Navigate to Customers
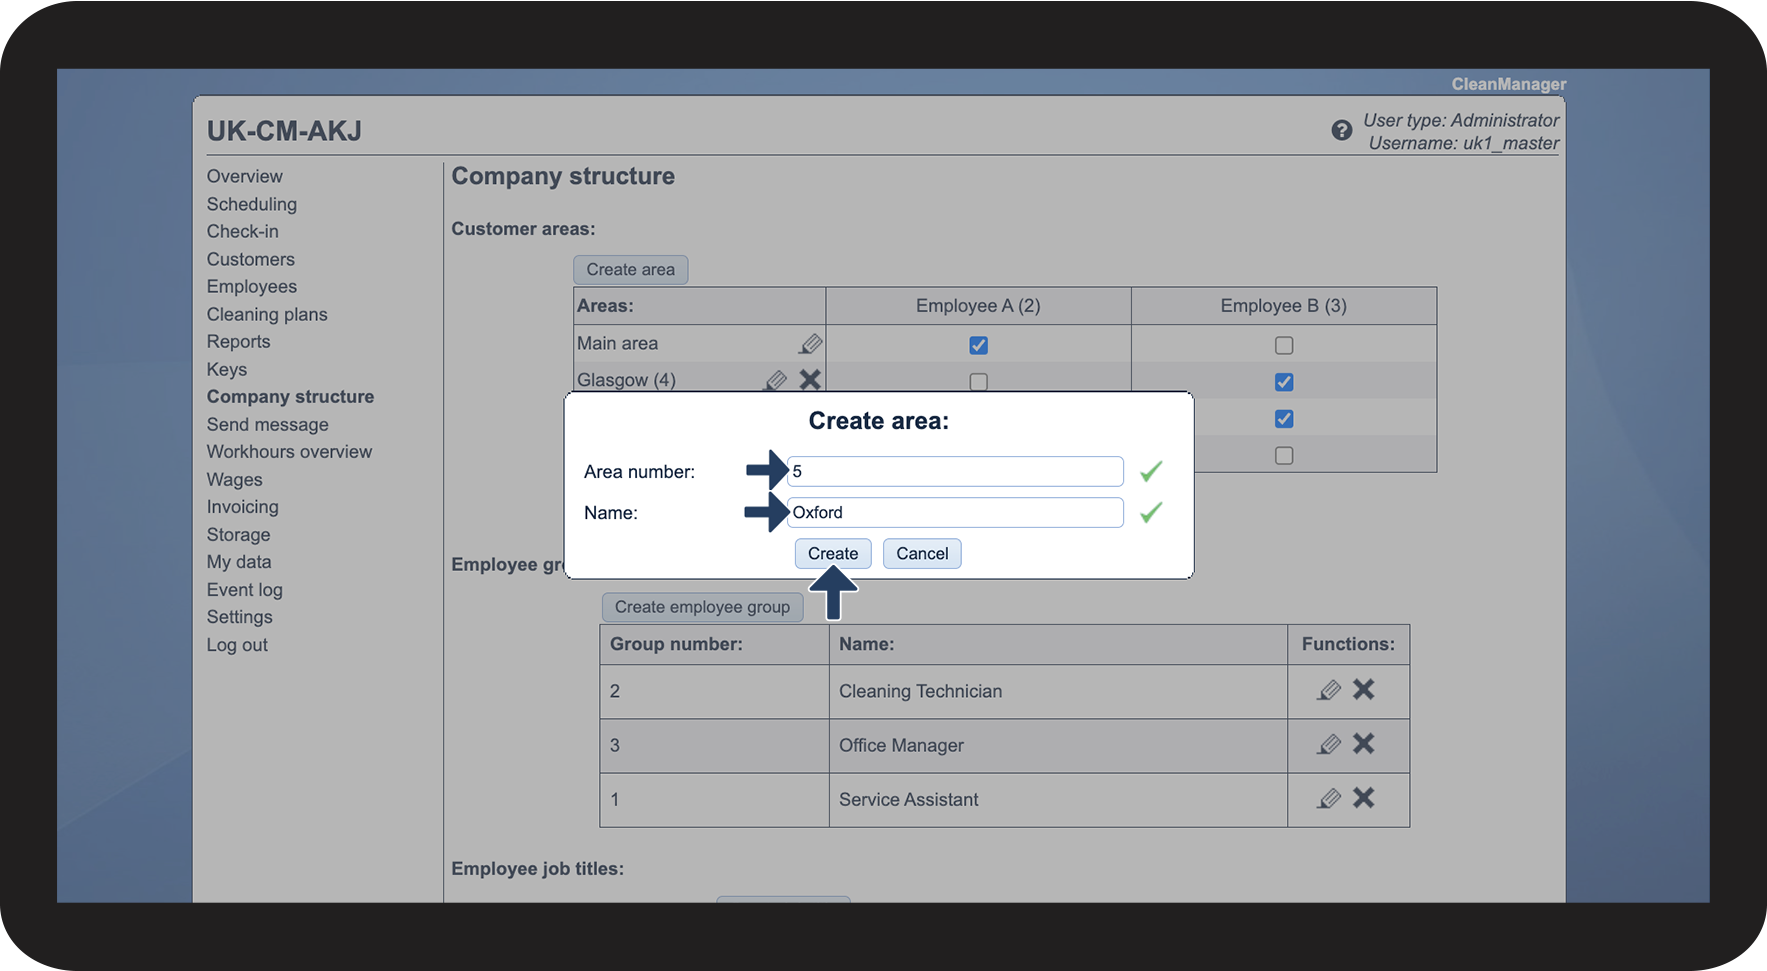The width and height of the screenshot is (1767, 971). (x=251, y=259)
